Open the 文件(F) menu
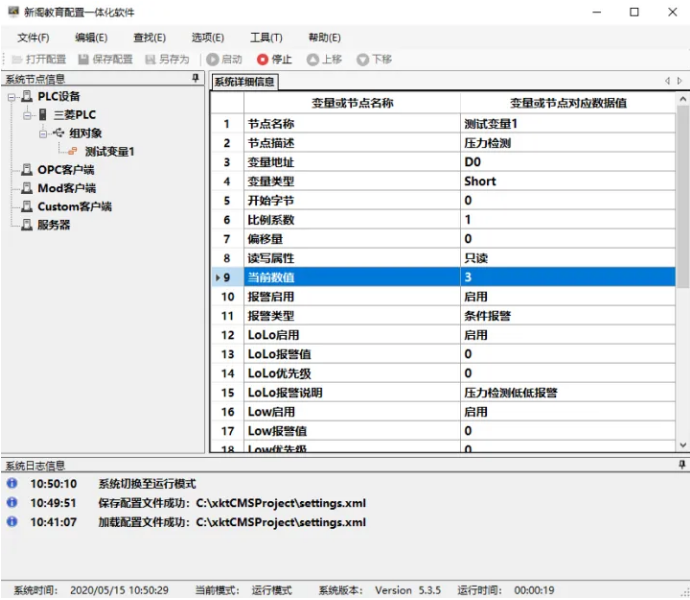Viewport: 690px width, 600px height. tap(33, 38)
